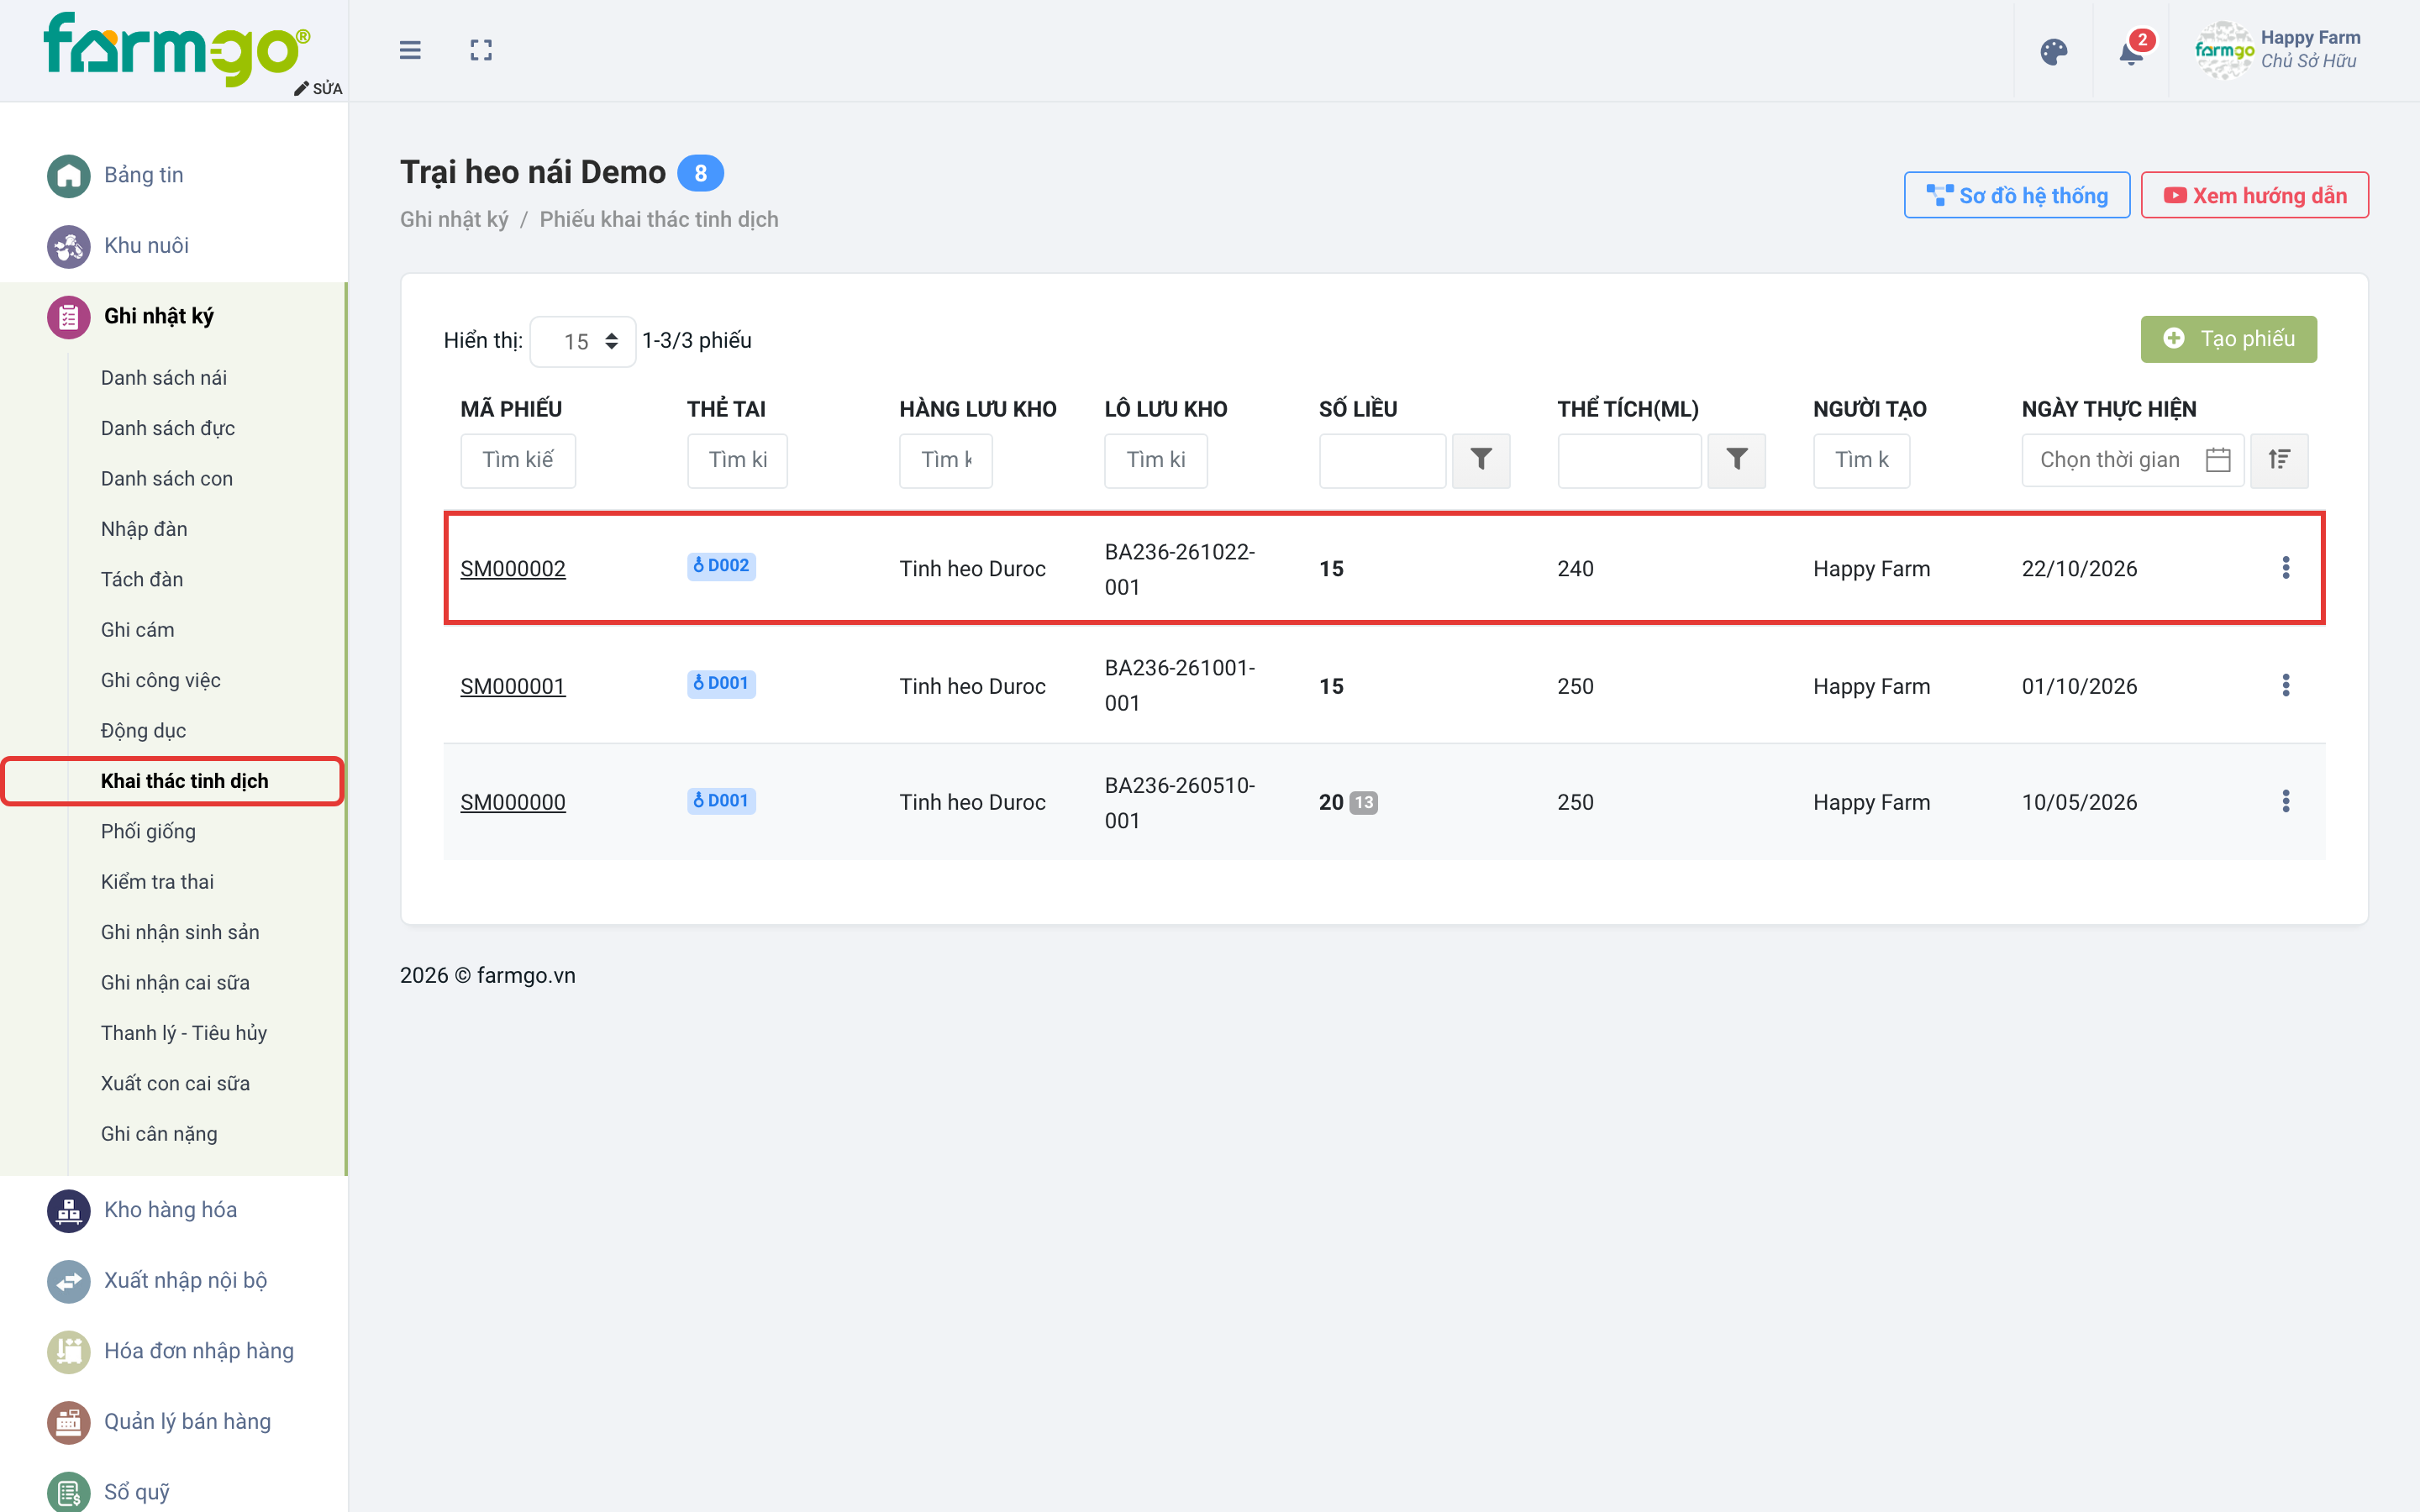Enter fullscreen mode icon
The width and height of the screenshot is (2420, 1512).
pos(481,50)
